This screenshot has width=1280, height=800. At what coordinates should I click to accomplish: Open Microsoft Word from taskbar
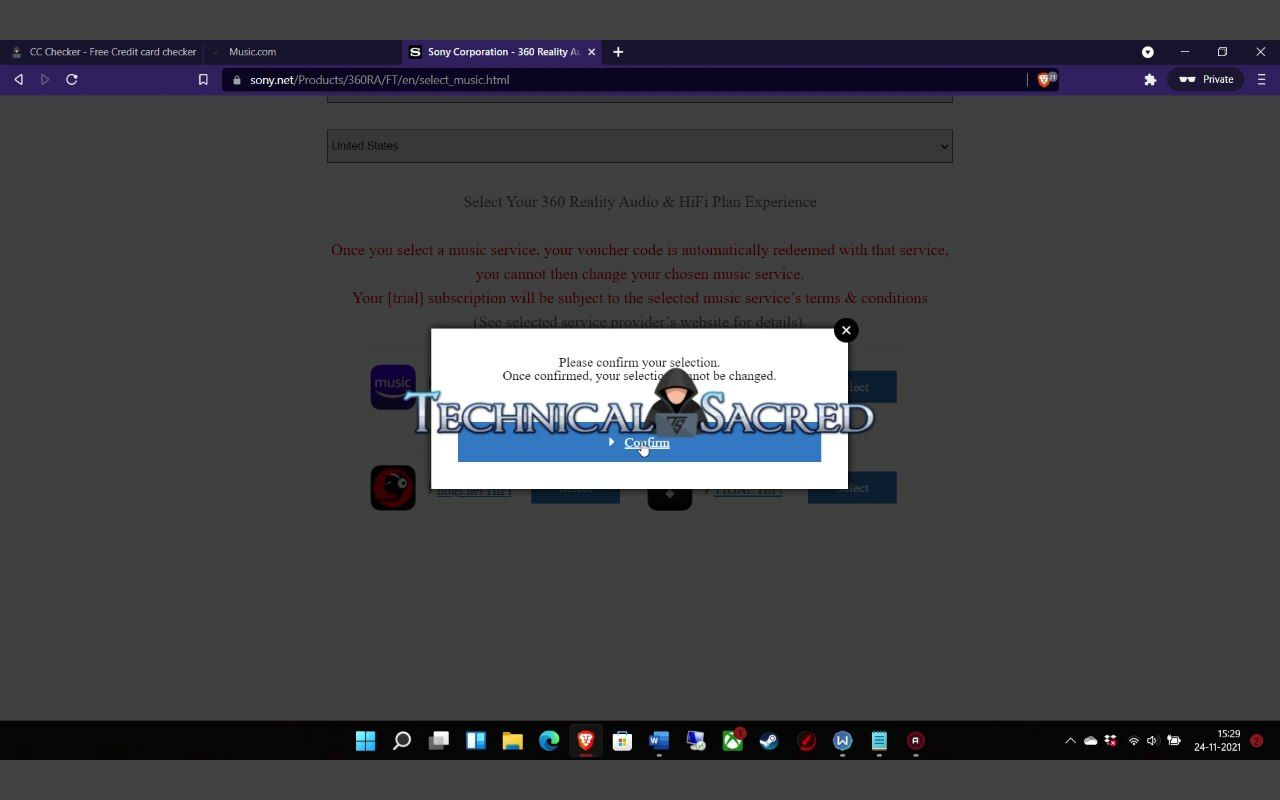[659, 741]
